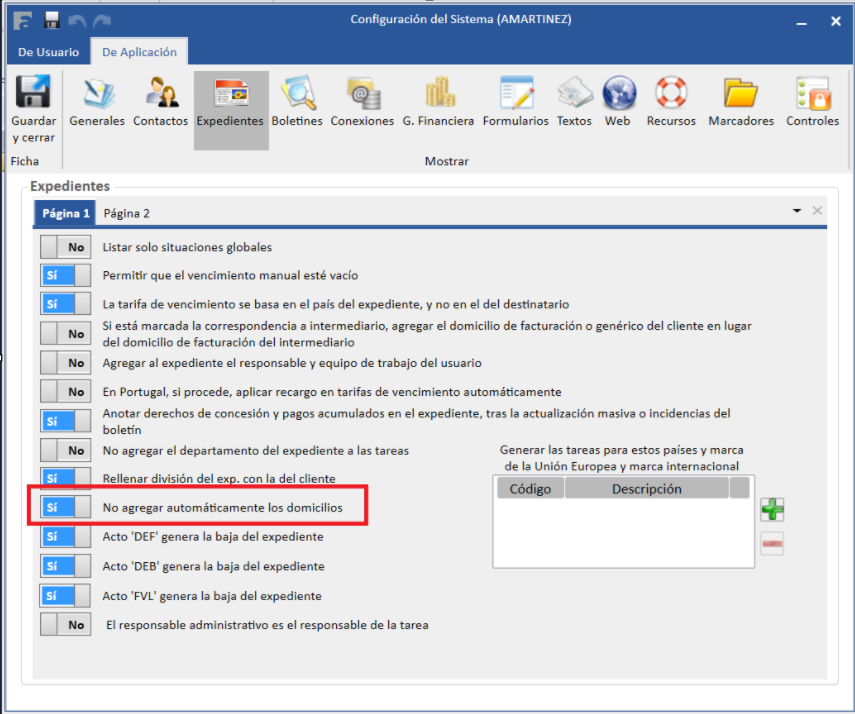The width and height of the screenshot is (855, 714).
Task: Toggle 'Listar solo situaciones globales' switch
Action: pyautogui.click(x=65, y=247)
